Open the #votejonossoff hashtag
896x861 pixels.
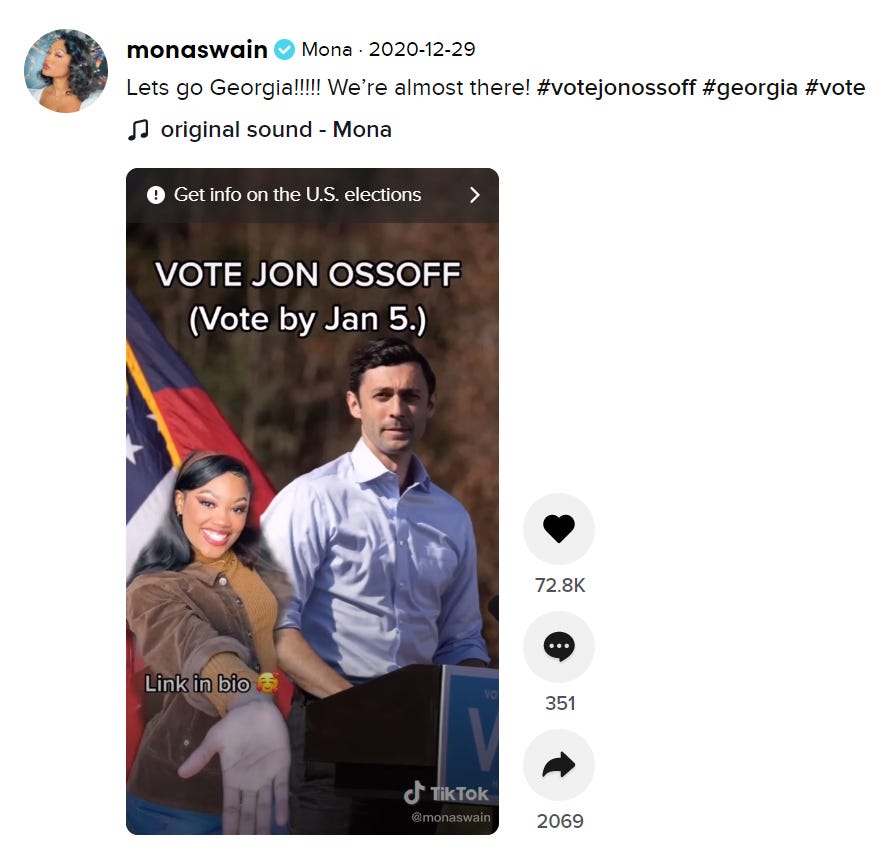pyautogui.click(x=617, y=88)
